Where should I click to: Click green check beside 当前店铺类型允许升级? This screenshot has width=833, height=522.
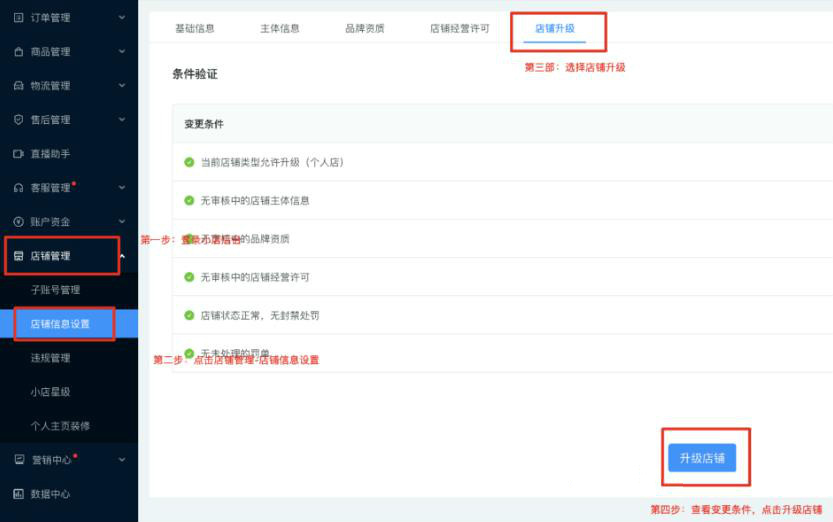(x=189, y=162)
